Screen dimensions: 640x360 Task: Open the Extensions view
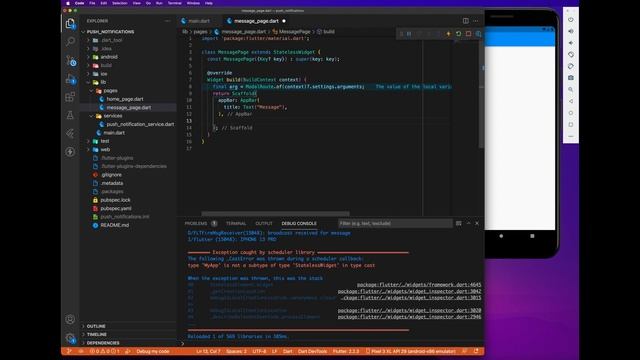(70, 97)
